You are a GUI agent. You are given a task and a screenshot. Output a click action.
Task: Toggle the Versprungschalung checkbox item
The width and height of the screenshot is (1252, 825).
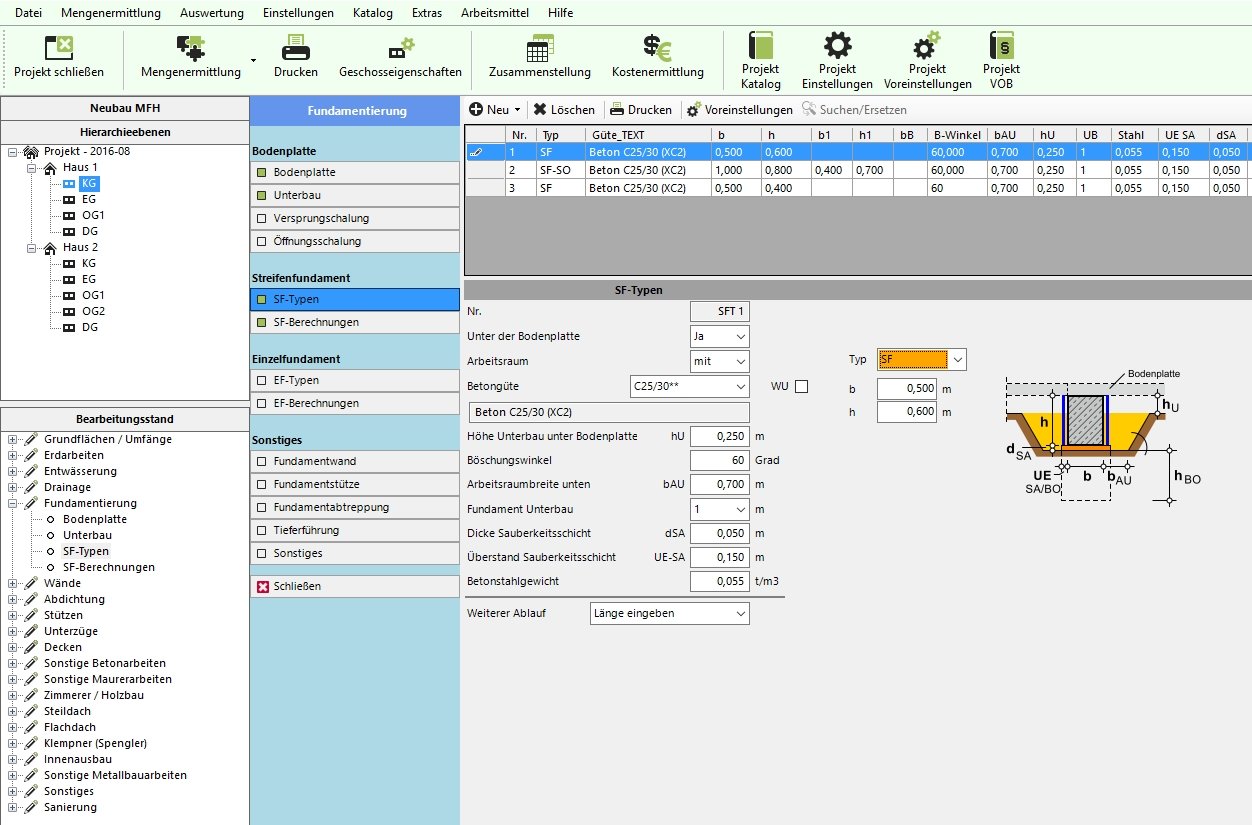coord(263,218)
